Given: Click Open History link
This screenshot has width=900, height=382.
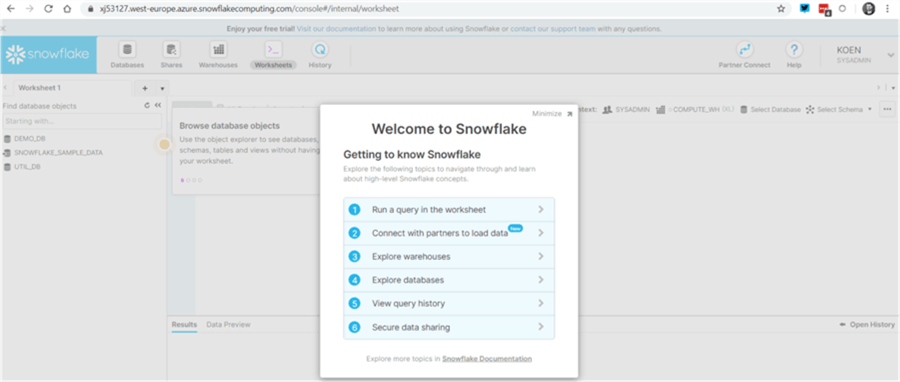Looking at the screenshot, I should [867, 325].
